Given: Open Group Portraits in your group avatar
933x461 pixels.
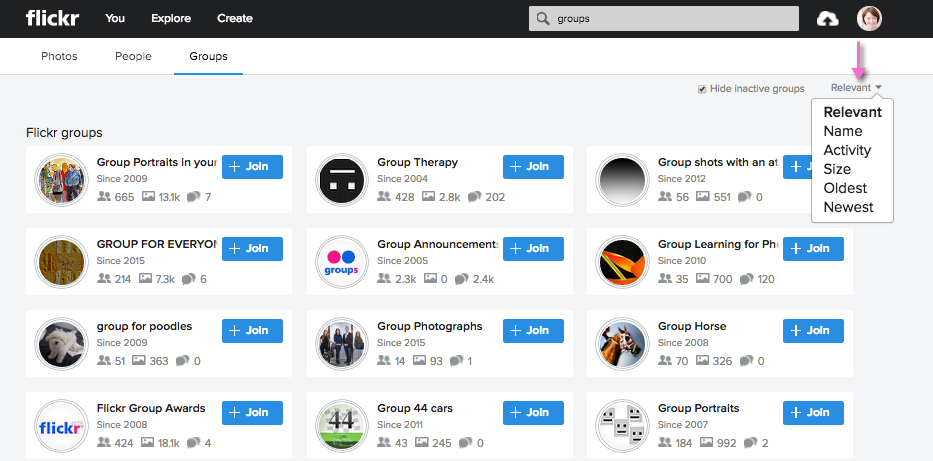Looking at the screenshot, I should point(61,180).
